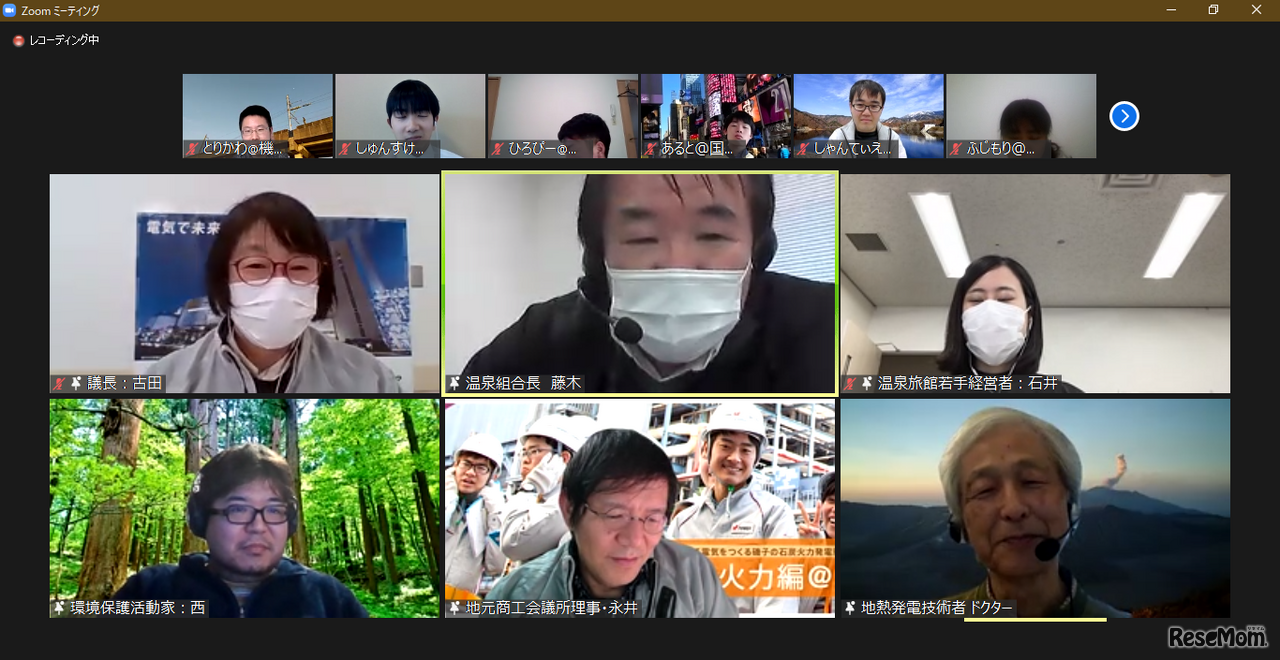
Task: Click the name label 地元商工会議所理事・永井
Action: [551, 608]
